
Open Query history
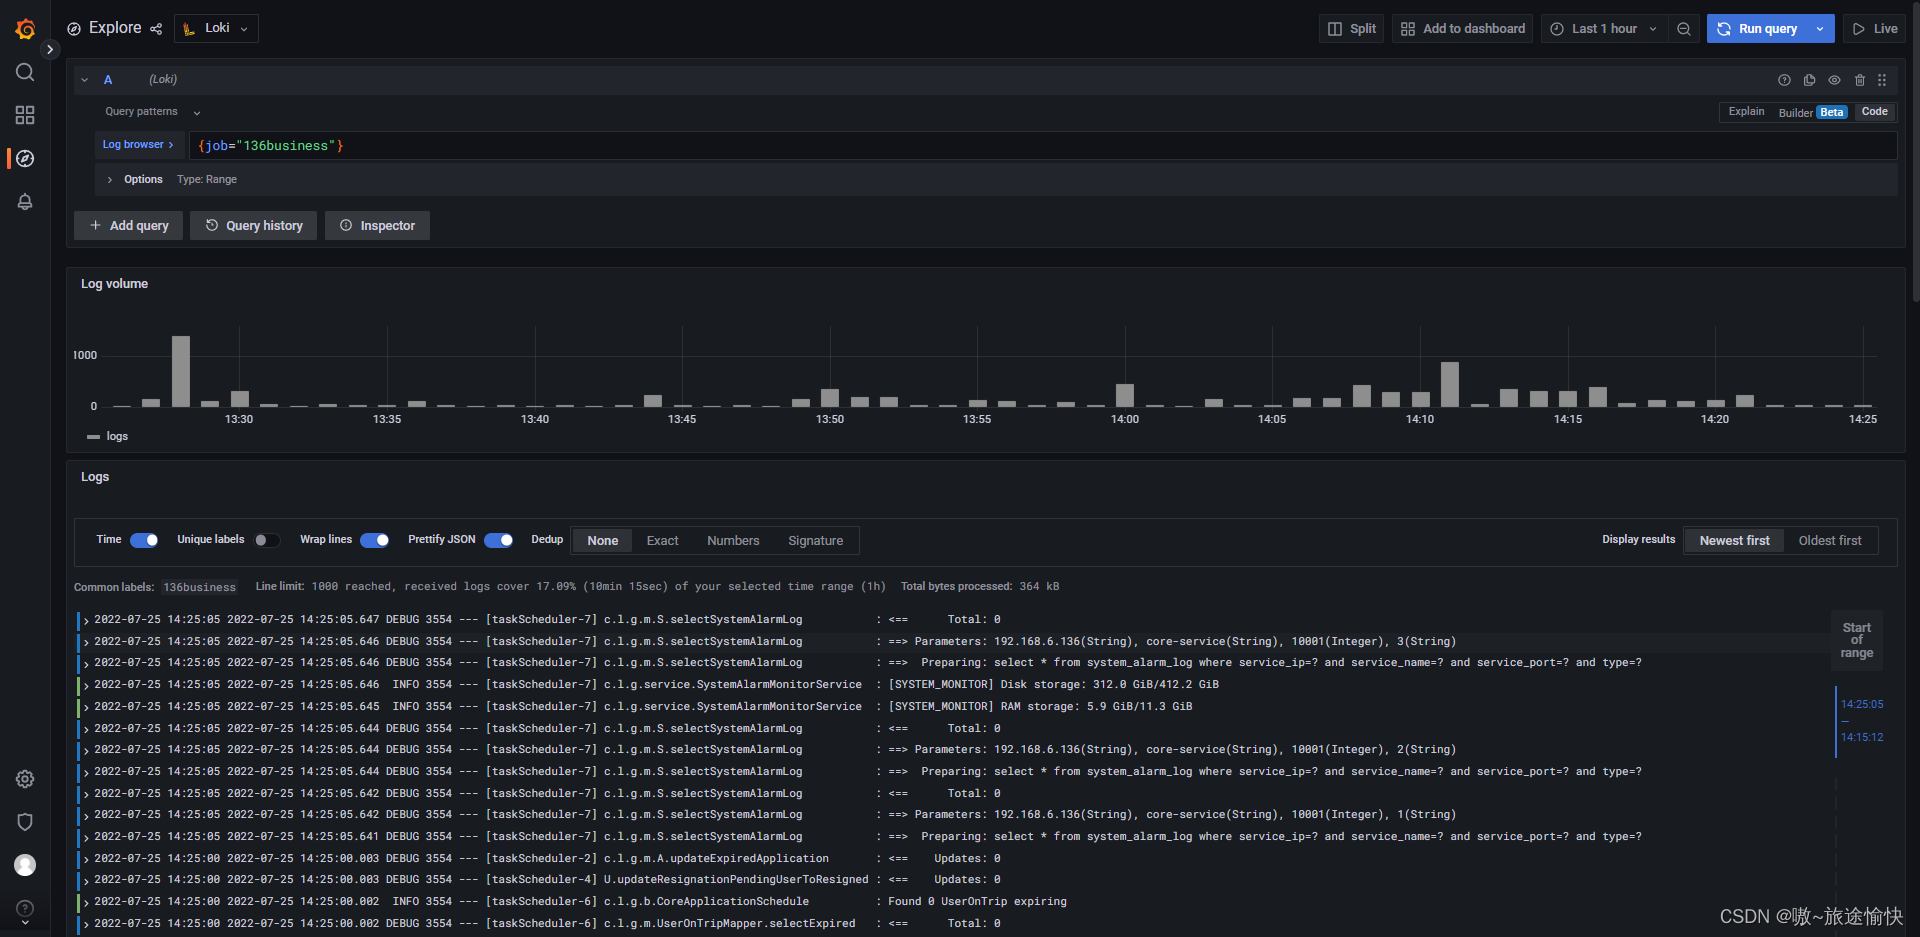254,226
